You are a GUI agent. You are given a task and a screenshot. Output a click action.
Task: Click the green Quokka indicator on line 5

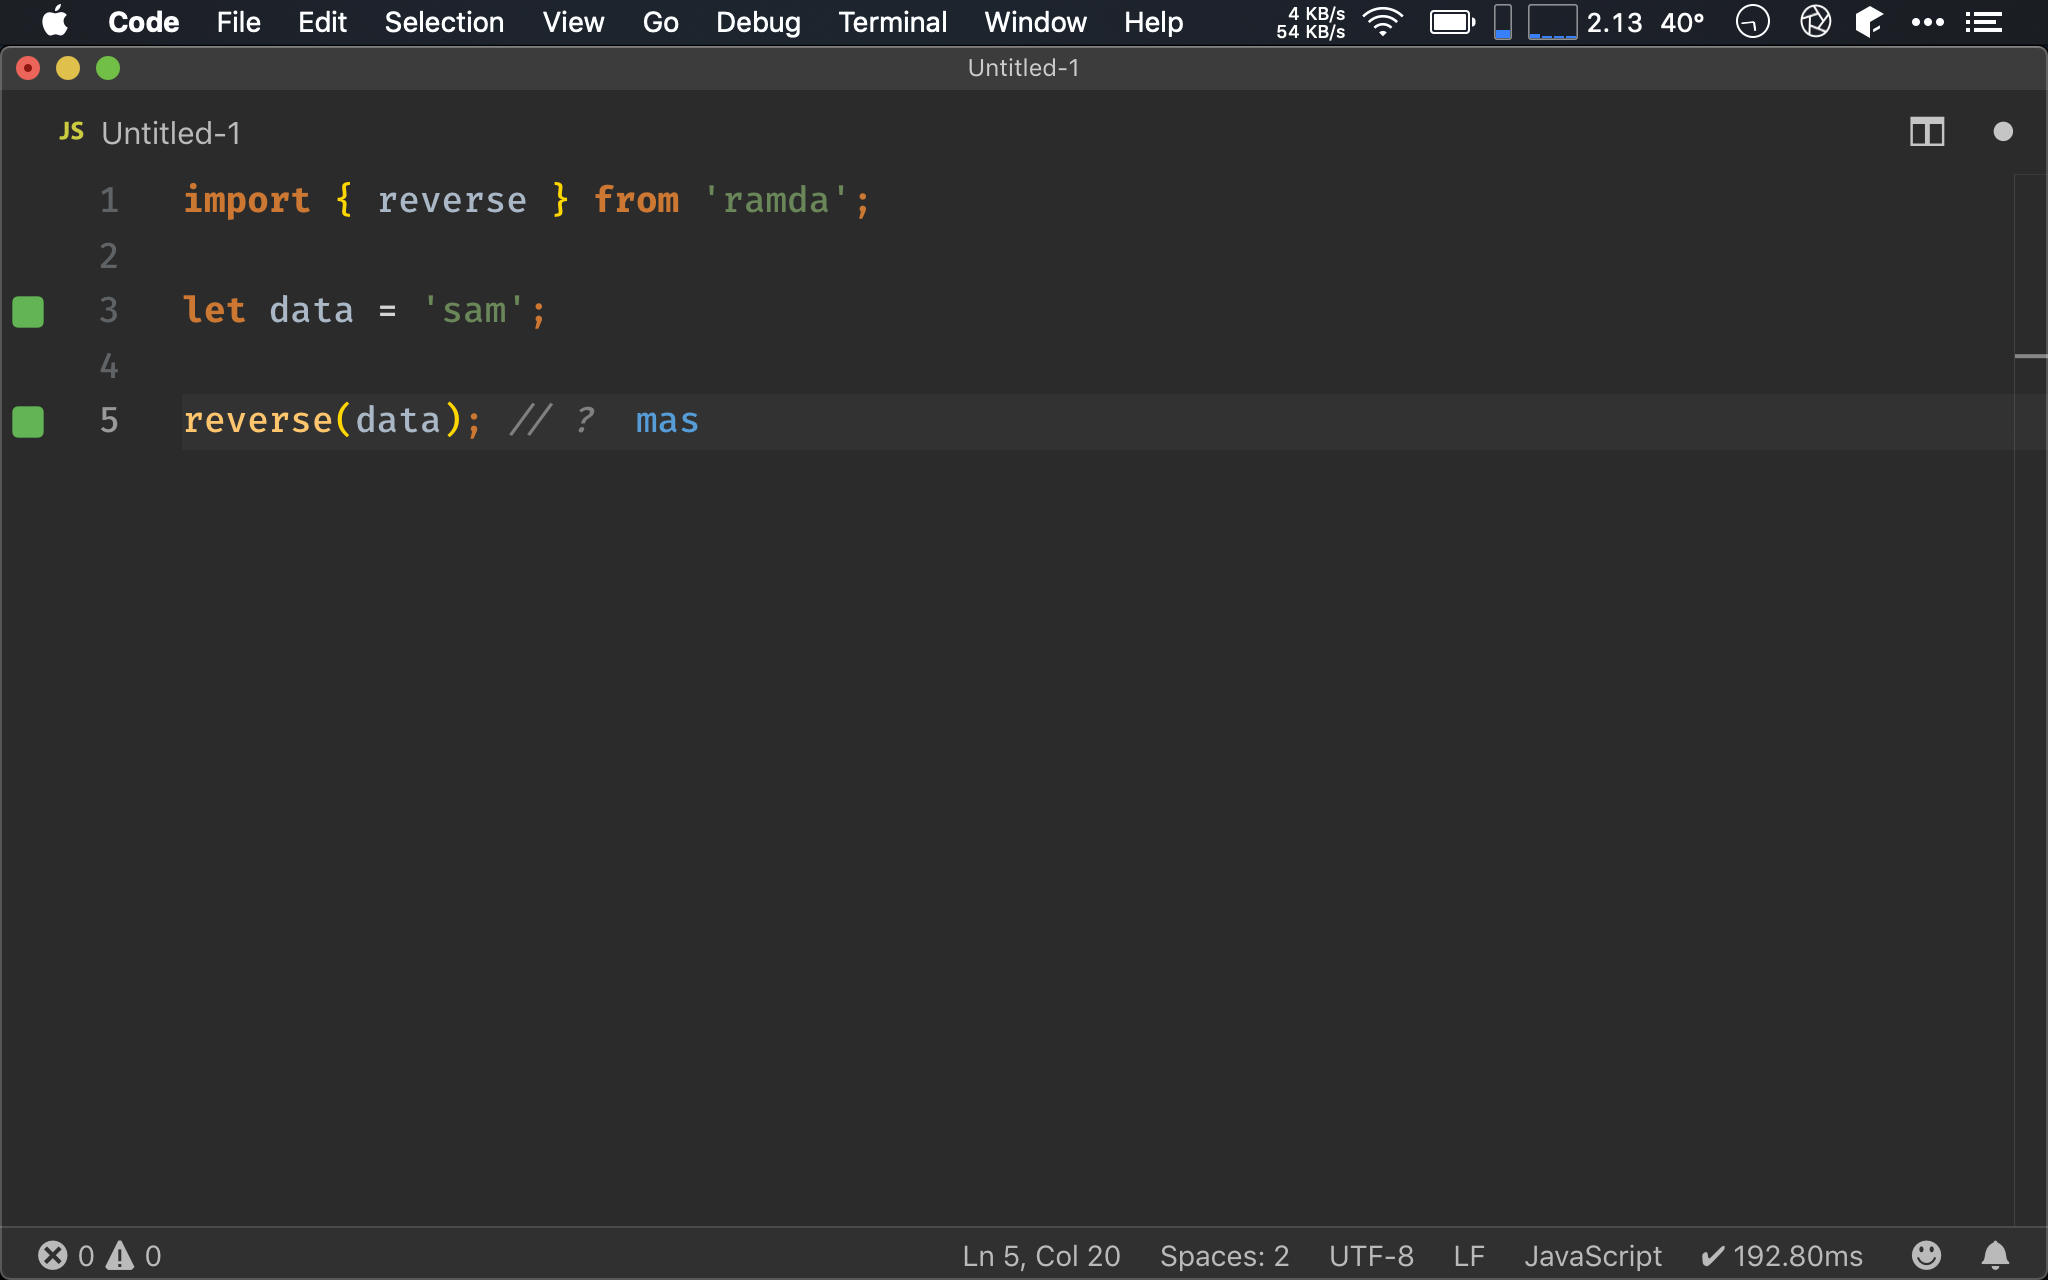click(28, 422)
